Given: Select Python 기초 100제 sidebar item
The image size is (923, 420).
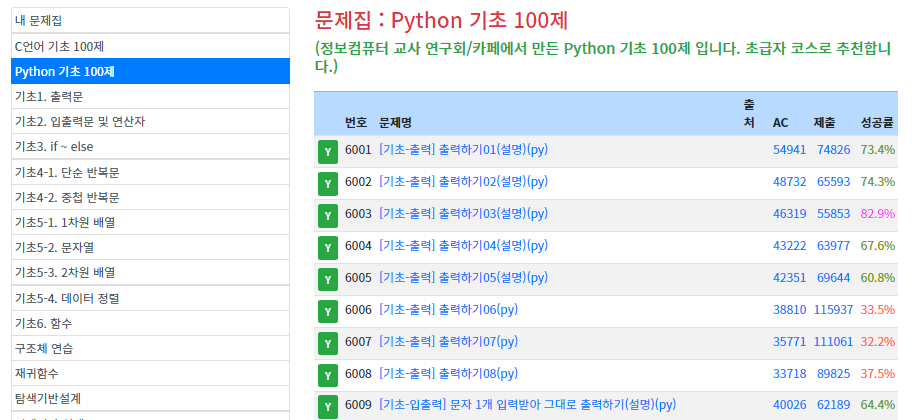Looking at the screenshot, I should pyautogui.click(x=150, y=71).
